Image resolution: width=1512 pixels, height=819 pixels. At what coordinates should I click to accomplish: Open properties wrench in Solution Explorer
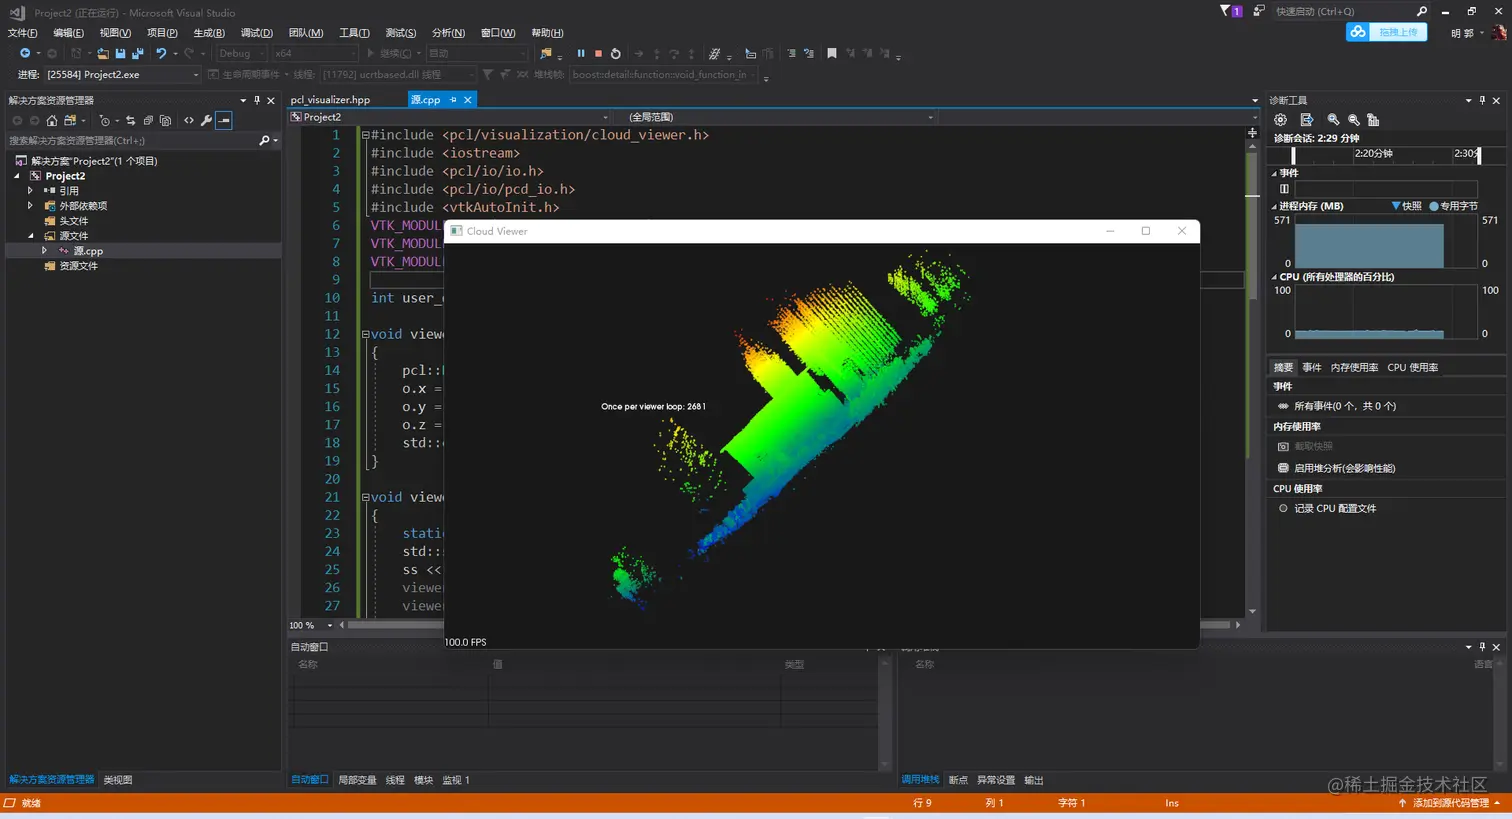pyautogui.click(x=206, y=120)
